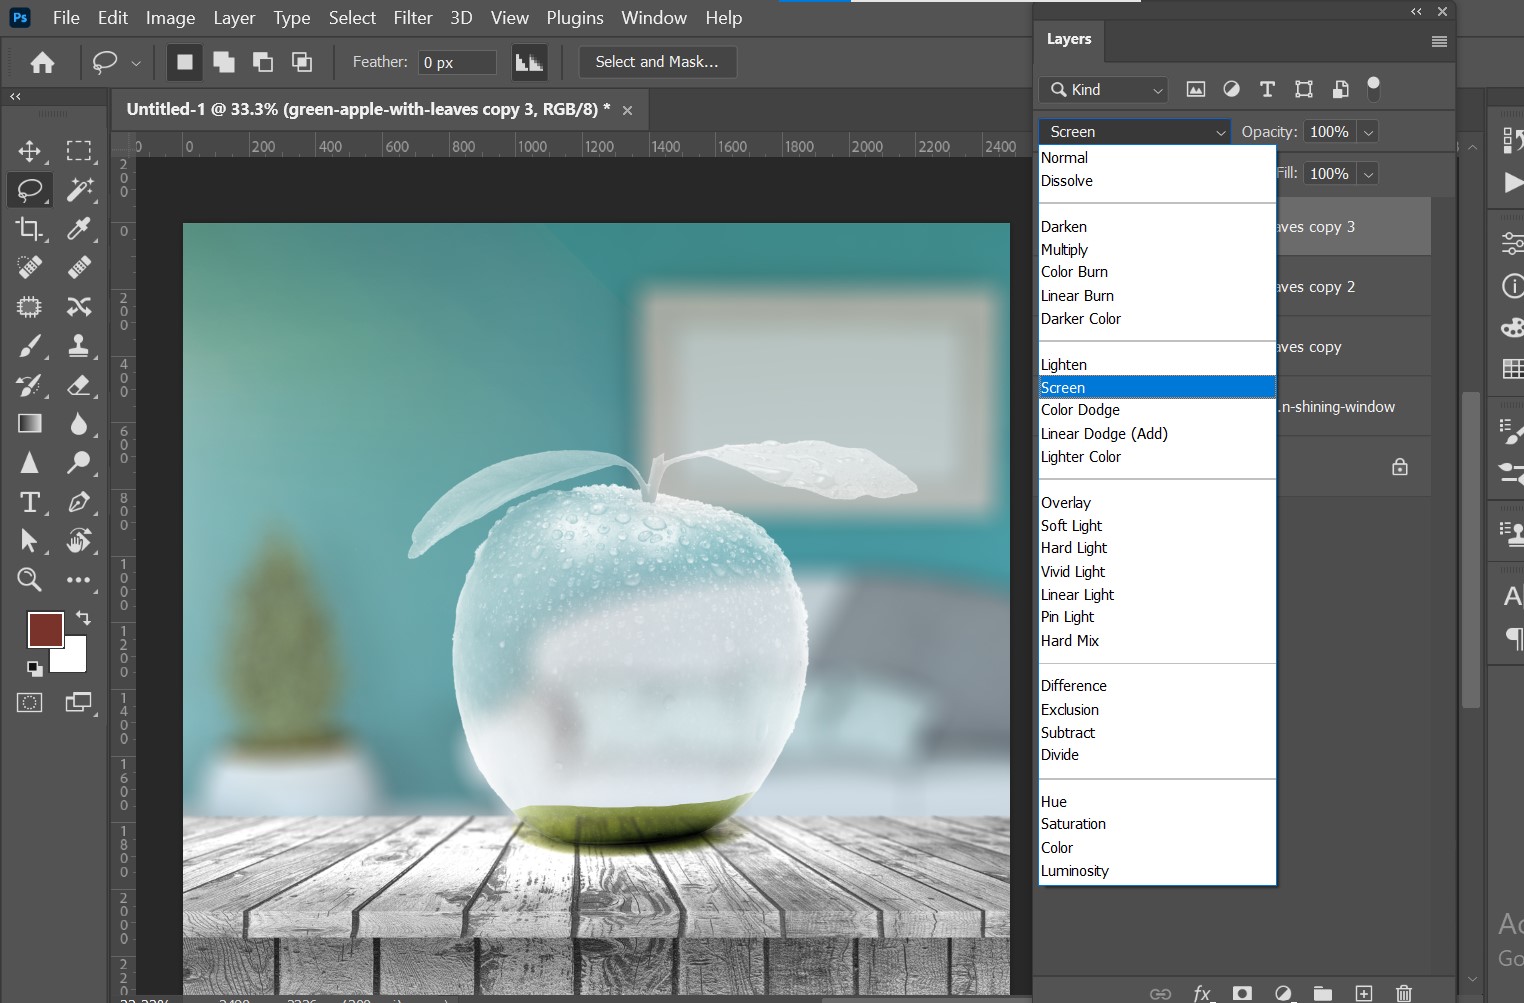Click the Select and Mask button

657,62
